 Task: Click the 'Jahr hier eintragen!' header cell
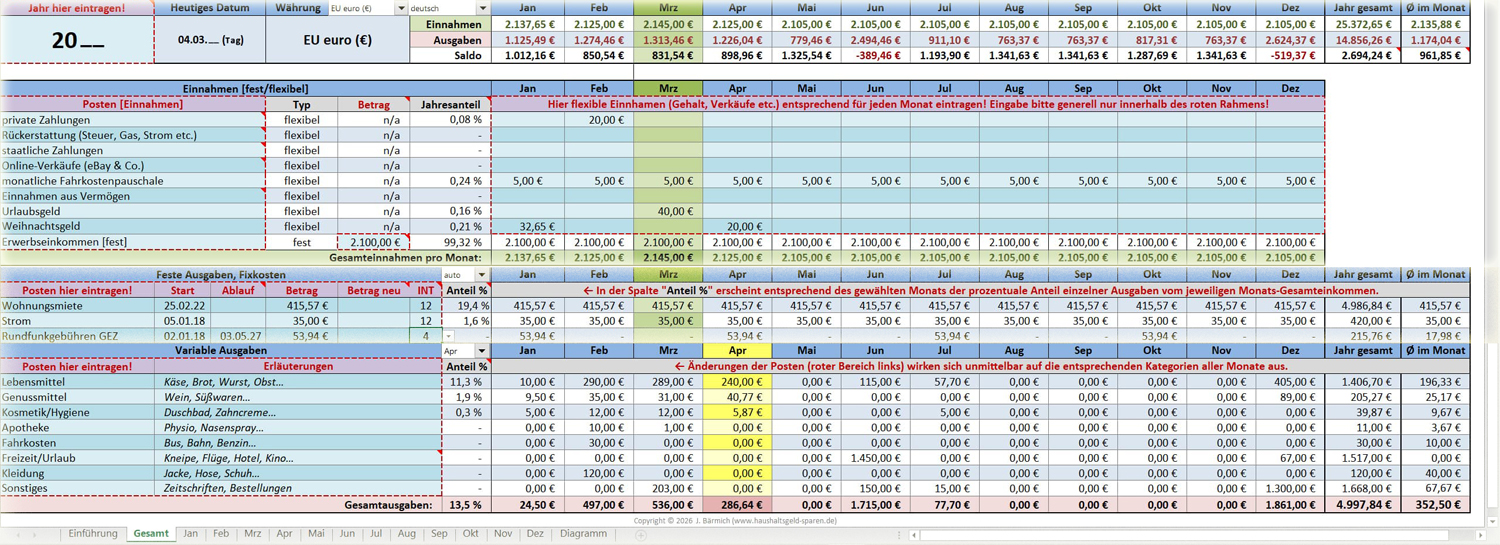(x=77, y=8)
